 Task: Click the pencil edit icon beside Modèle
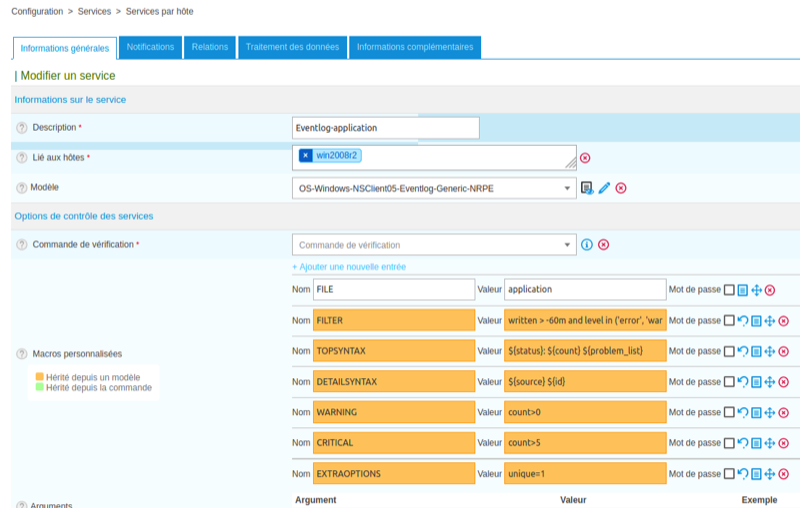click(x=604, y=188)
